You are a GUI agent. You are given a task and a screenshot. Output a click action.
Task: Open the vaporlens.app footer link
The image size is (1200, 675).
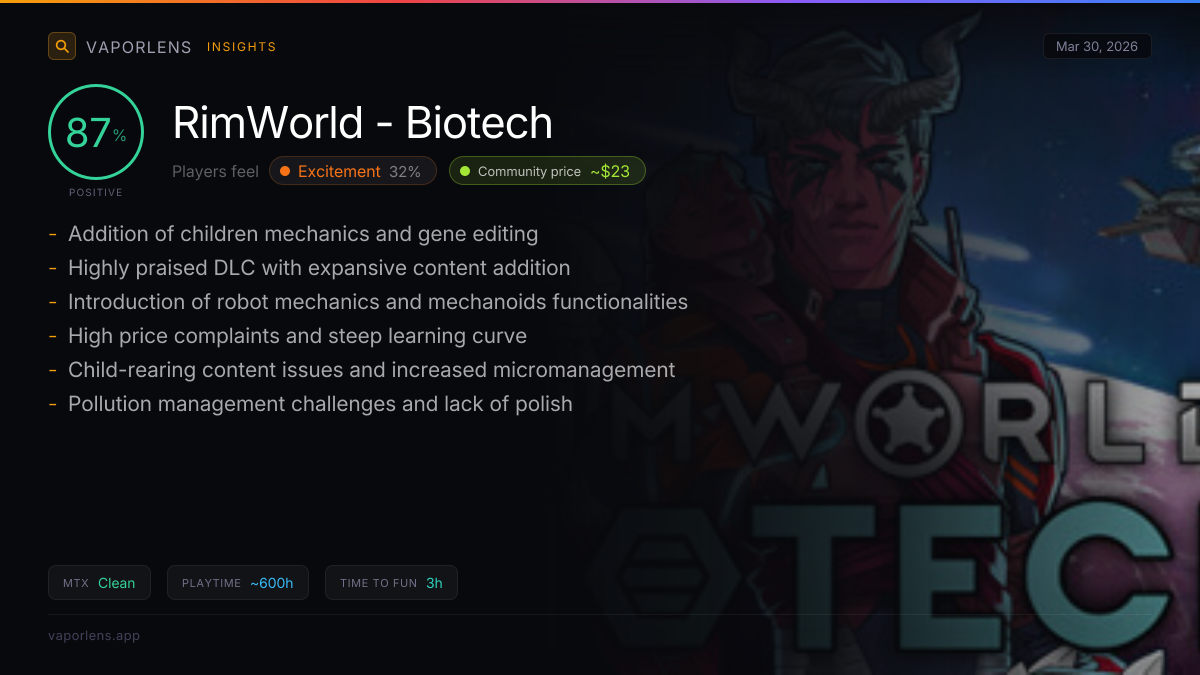point(94,635)
